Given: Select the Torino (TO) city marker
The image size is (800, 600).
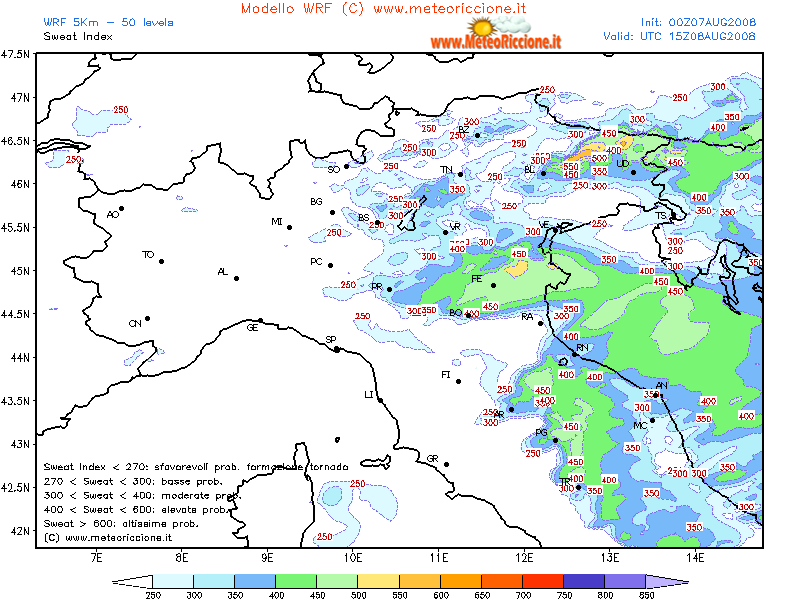Looking at the screenshot, I should click(x=161, y=261).
